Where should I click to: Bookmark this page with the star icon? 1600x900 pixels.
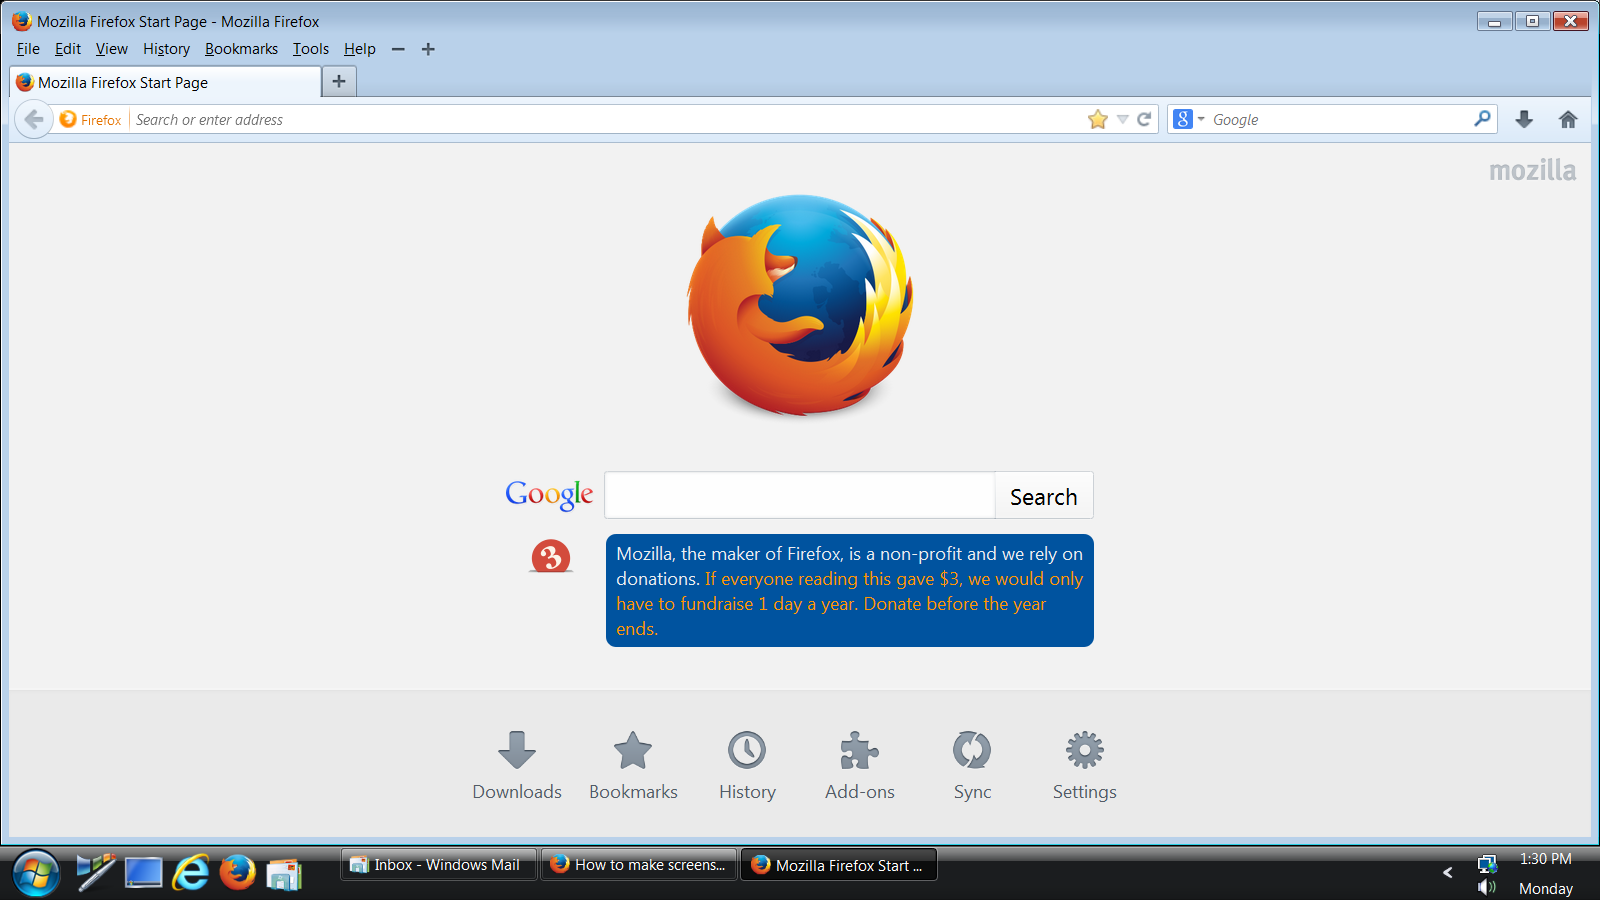pos(1098,119)
